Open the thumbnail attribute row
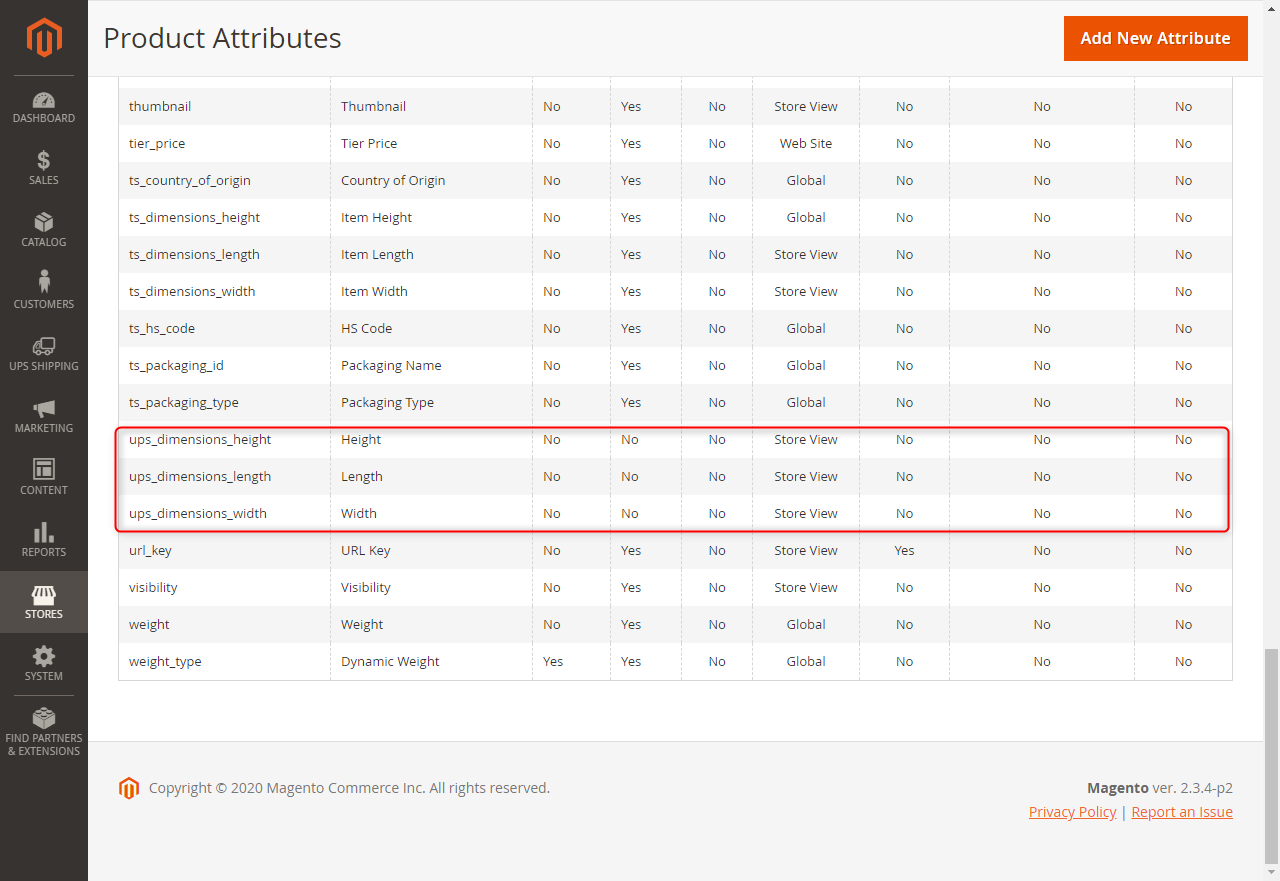This screenshot has width=1280, height=881. 675,106
